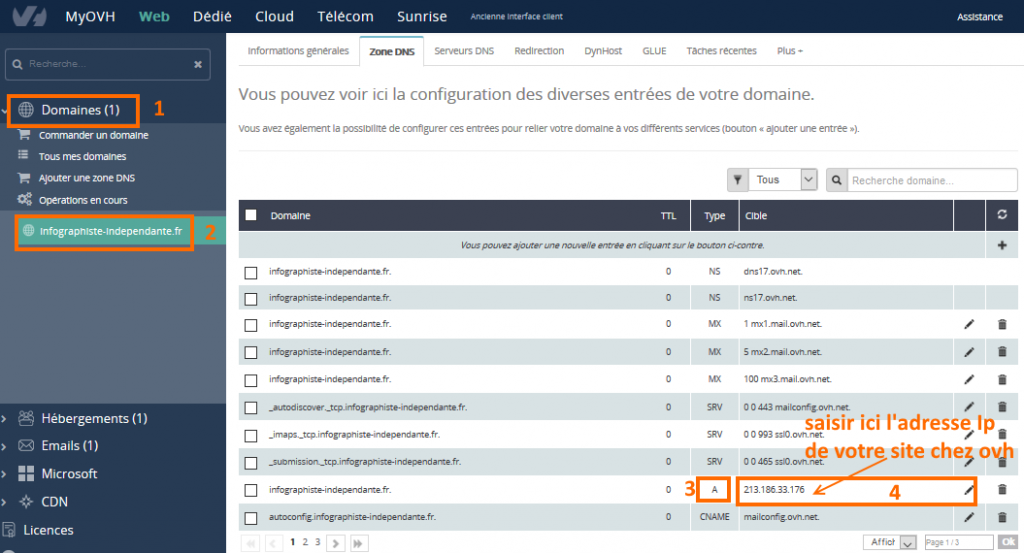Edit the mx1.mail.ovh.net MX record
Viewport: 1024px width, 553px height.
point(969,324)
